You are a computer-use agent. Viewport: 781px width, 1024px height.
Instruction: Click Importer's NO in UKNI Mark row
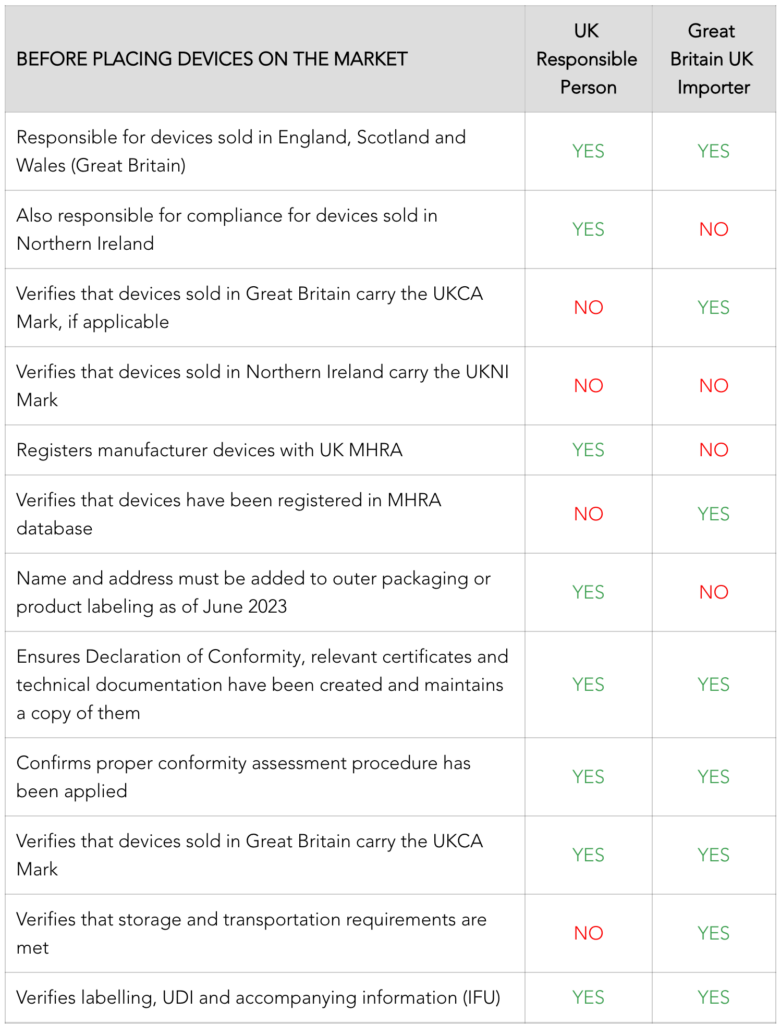pos(713,385)
